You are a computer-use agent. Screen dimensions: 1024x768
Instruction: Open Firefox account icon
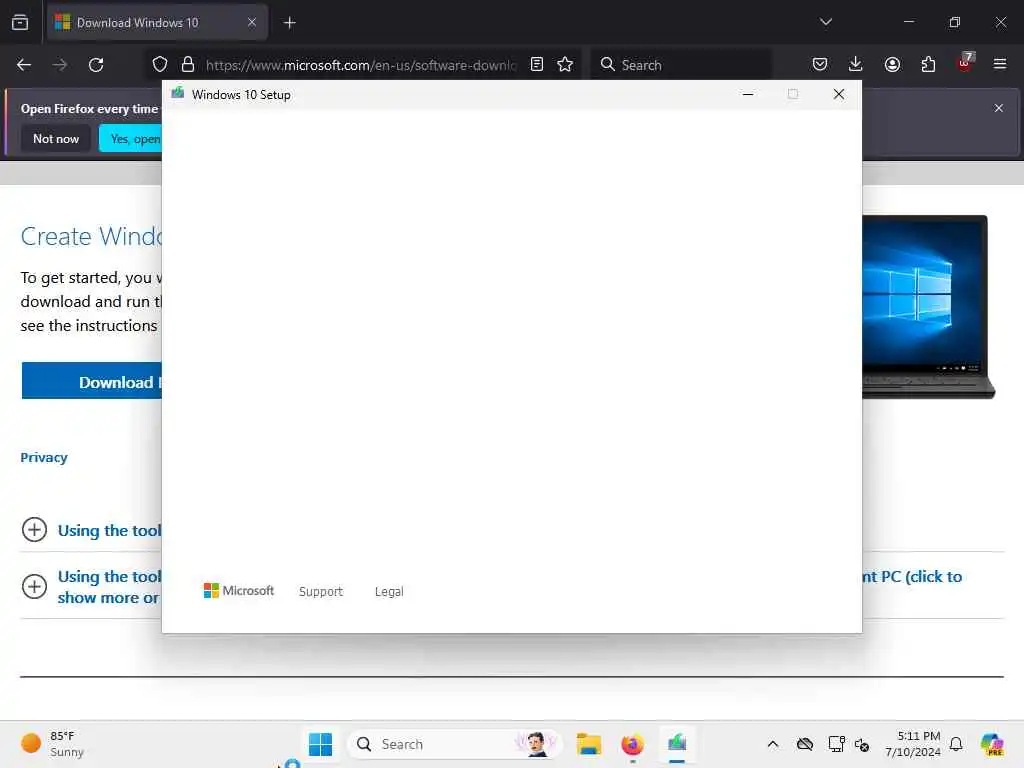pyautogui.click(x=892, y=65)
